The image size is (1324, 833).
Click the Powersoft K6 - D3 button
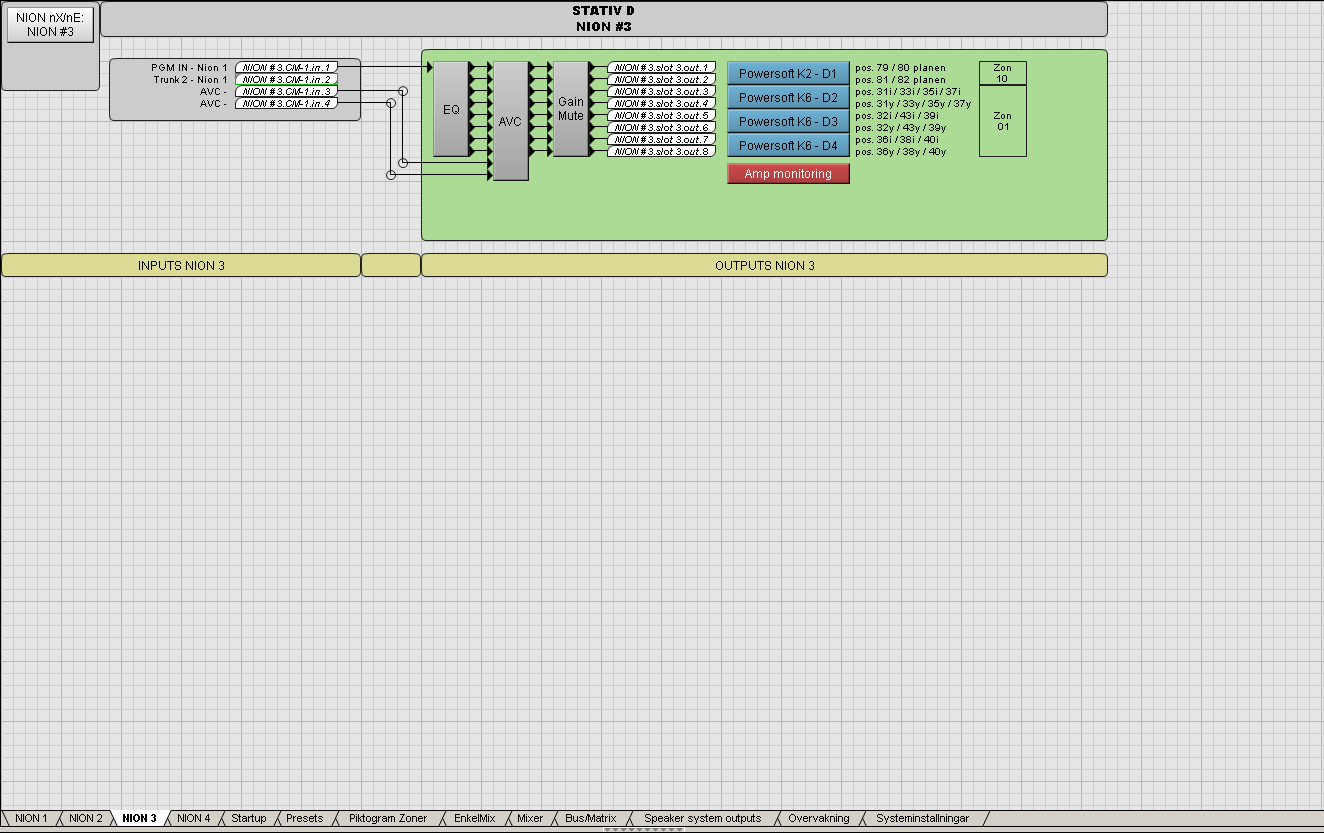(x=788, y=121)
